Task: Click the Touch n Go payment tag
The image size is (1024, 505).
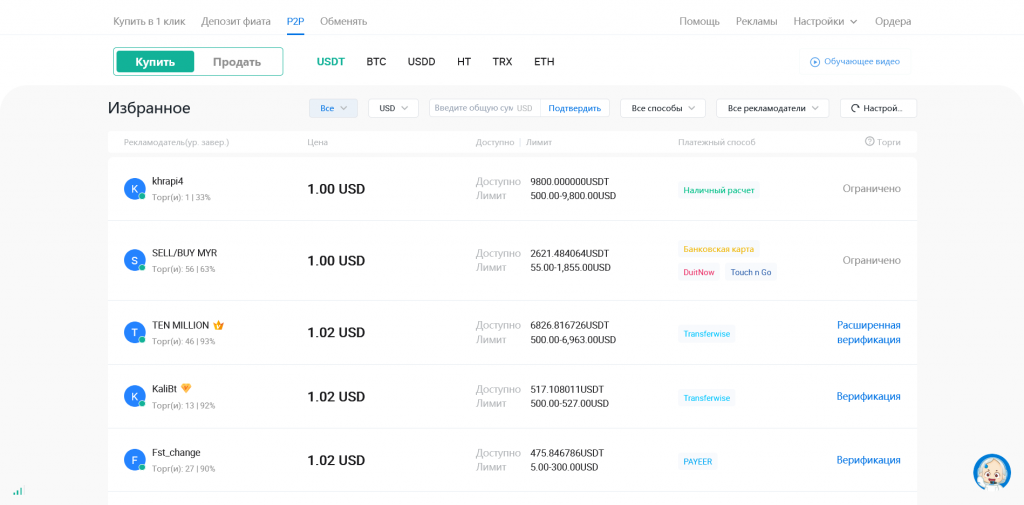Action: 751,272
